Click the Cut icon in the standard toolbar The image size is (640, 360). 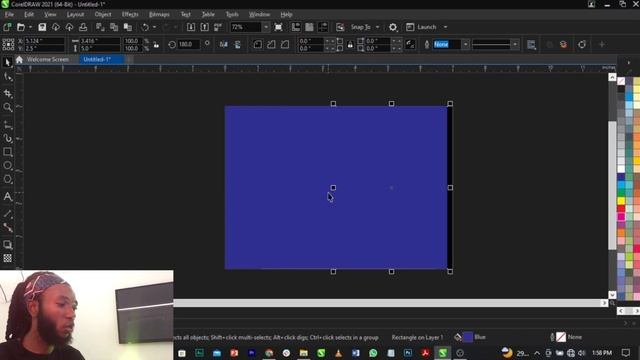tap(100, 27)
